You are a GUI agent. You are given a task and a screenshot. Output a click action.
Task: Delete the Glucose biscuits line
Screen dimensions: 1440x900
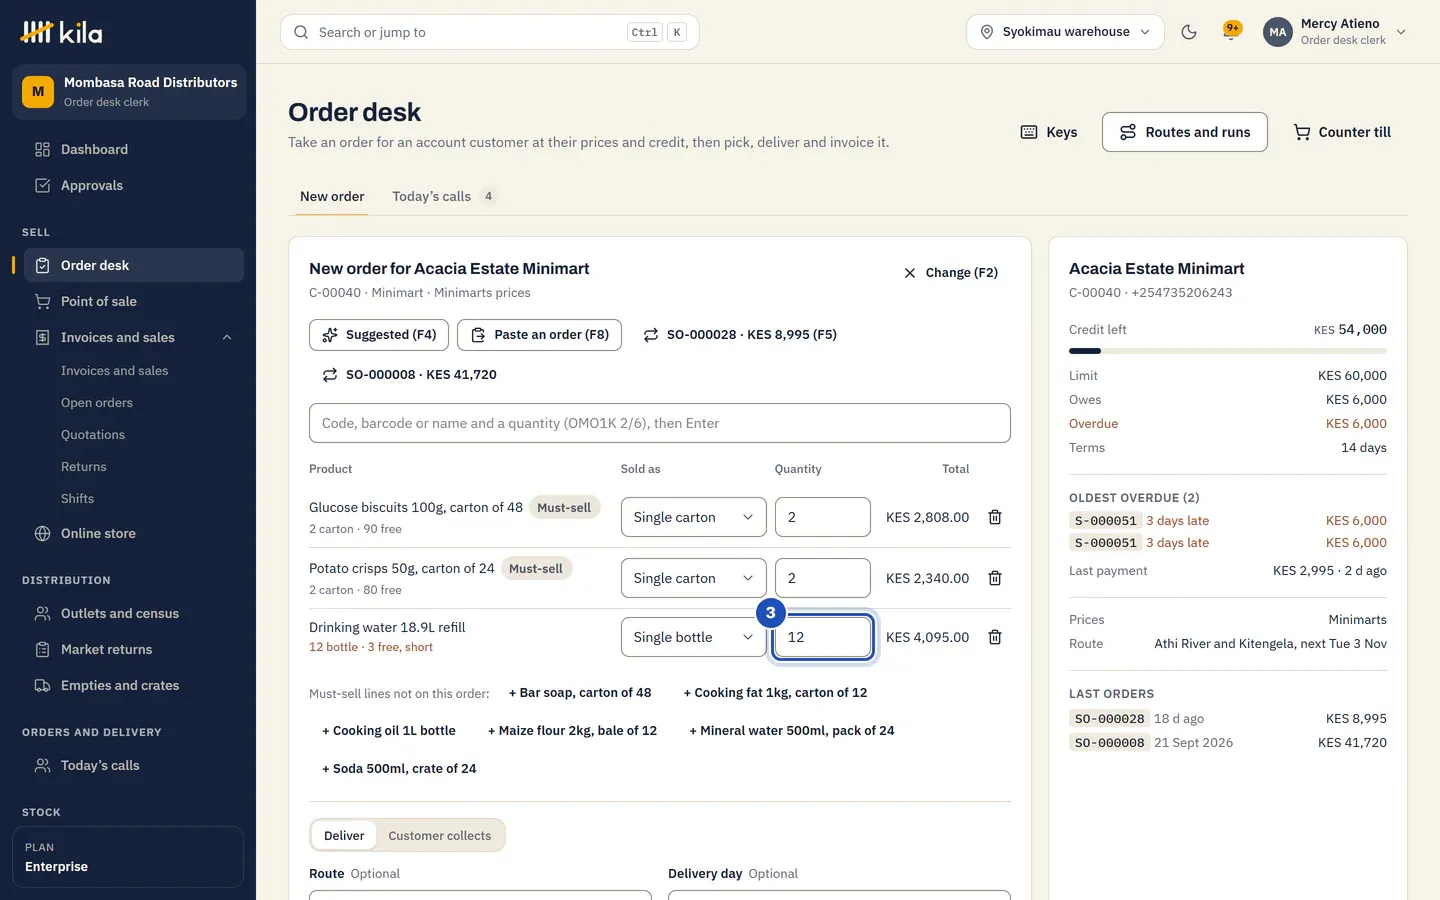pyautogui.click(x=995, y=517)
